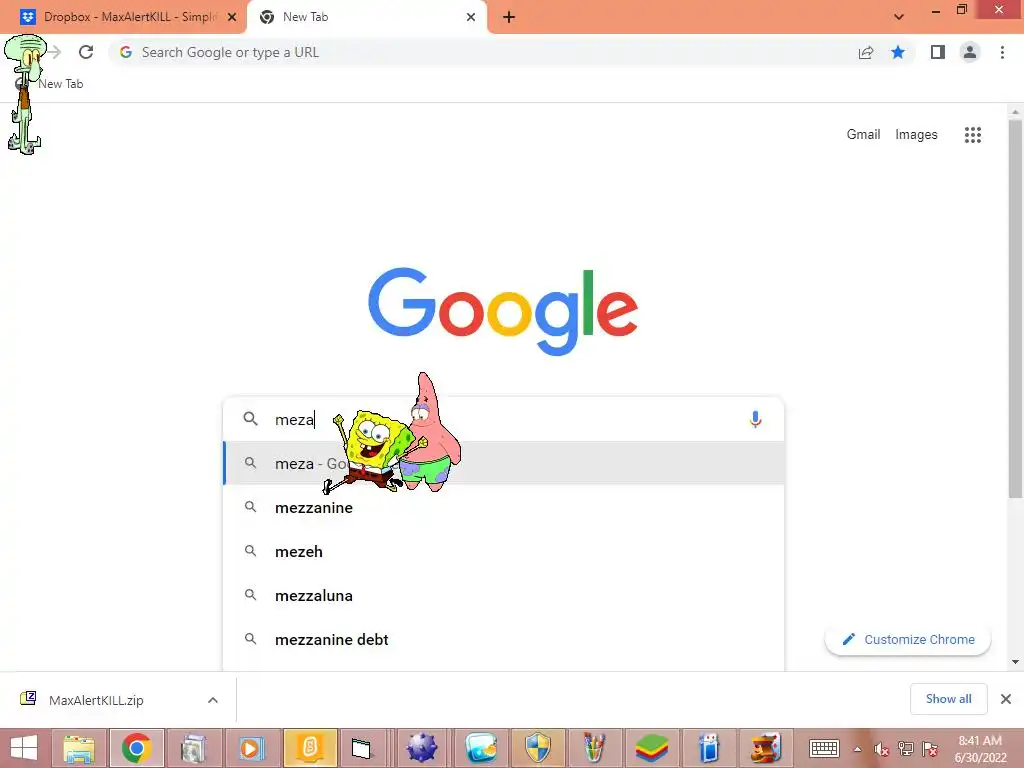Screen dimensions: 1024x768
Task: Select the mezzaluna suggestion
Action: coord(504,596)
